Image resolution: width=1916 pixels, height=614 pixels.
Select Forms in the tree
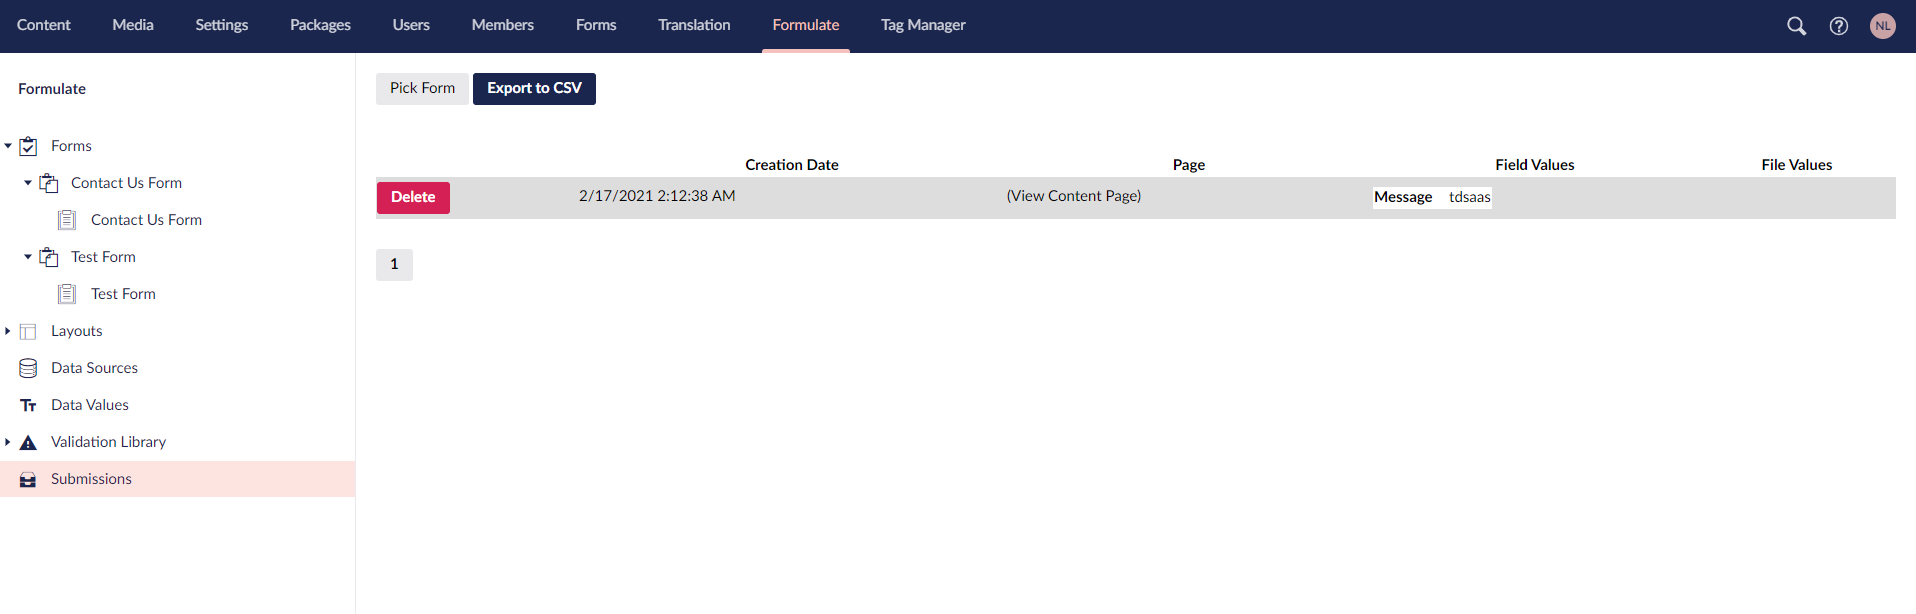pos(71,146)
